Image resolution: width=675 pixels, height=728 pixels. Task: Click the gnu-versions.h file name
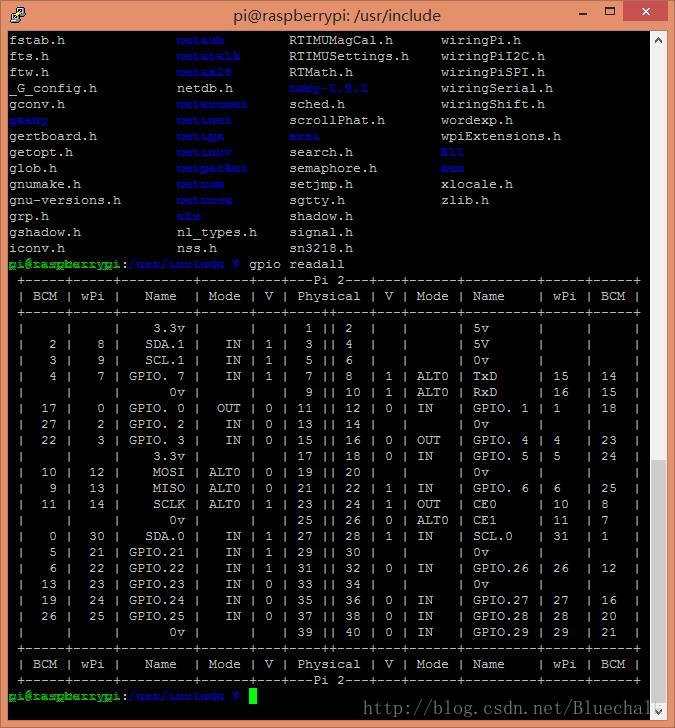64,200
